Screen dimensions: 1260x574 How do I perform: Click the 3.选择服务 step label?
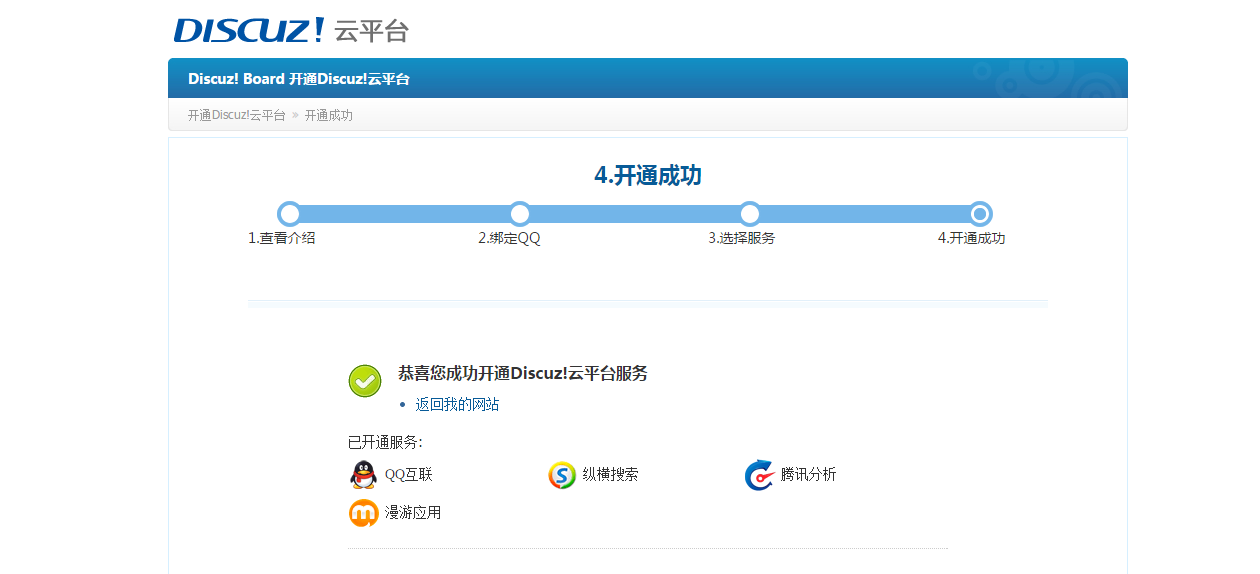[741, 238]
